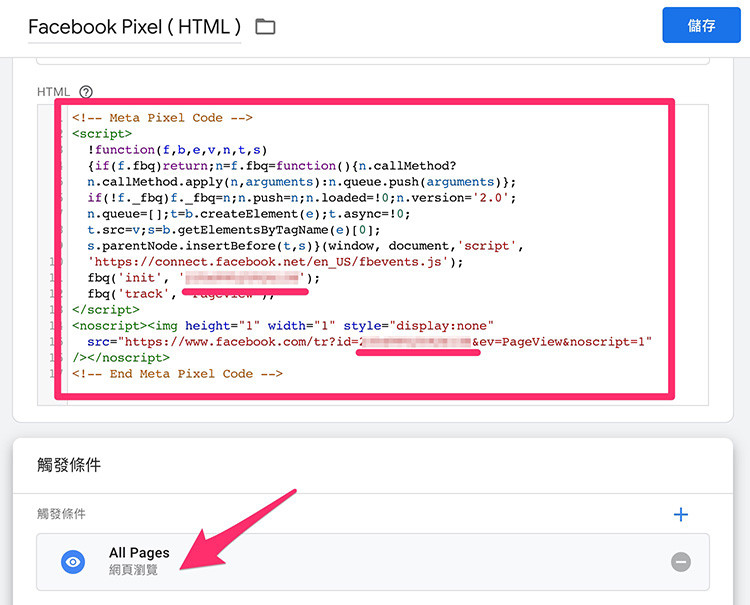Click the 'Meta Pixel Code' comment line
This screenshot has height=605, width=750.
pyautogui.click(x=162, y=118)
